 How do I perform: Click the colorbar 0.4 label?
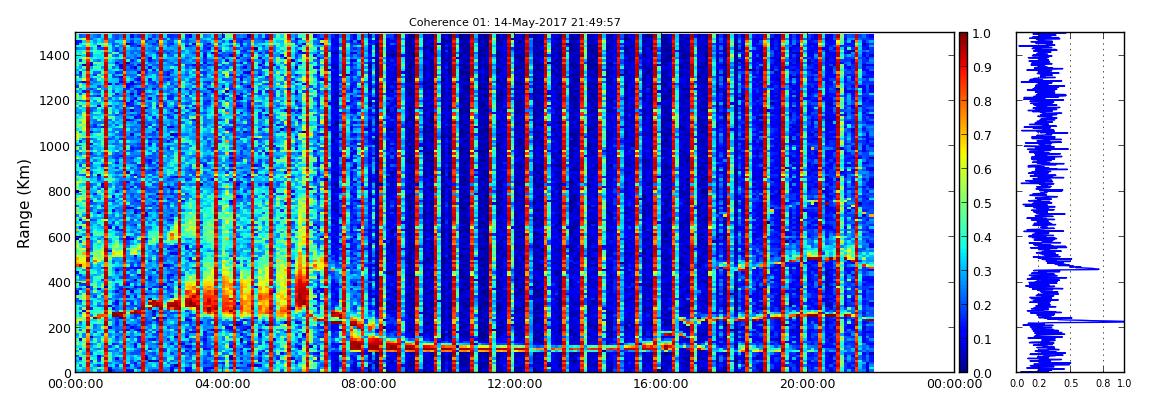(982, 237)
